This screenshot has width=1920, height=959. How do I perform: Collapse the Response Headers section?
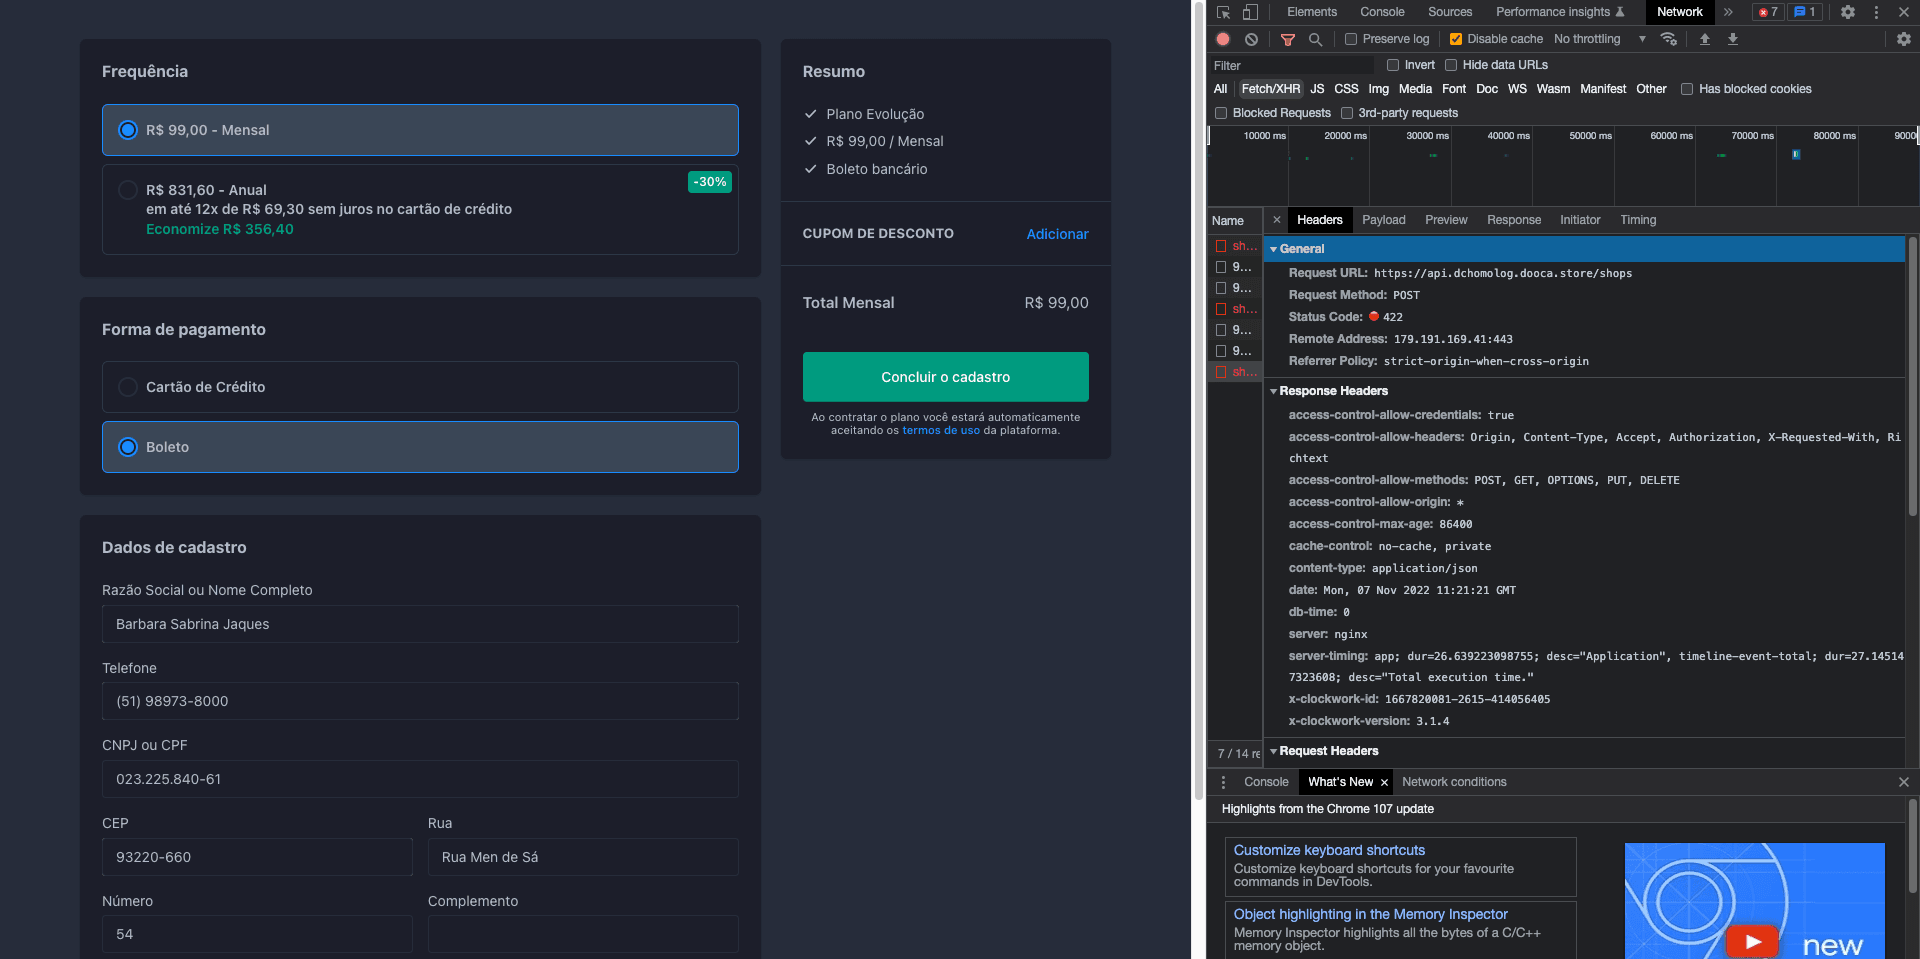(1273, 391)
